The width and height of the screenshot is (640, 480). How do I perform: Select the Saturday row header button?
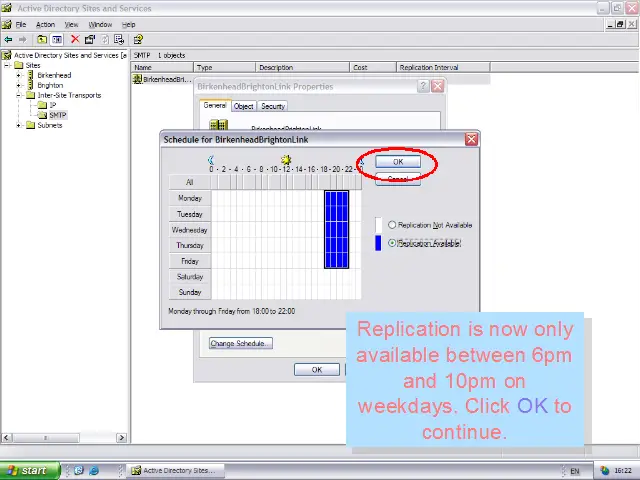(190, 276)
